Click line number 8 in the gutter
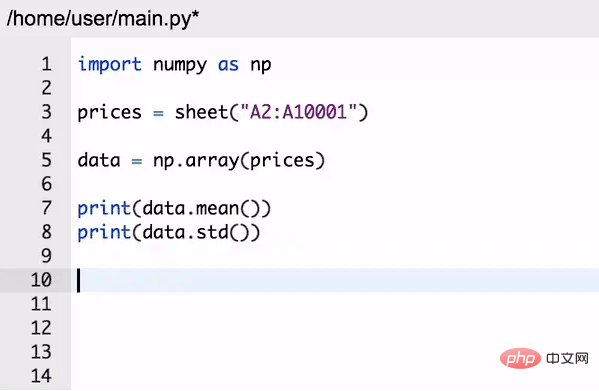This screenshot has height=391, width=599. click(47, 232)
